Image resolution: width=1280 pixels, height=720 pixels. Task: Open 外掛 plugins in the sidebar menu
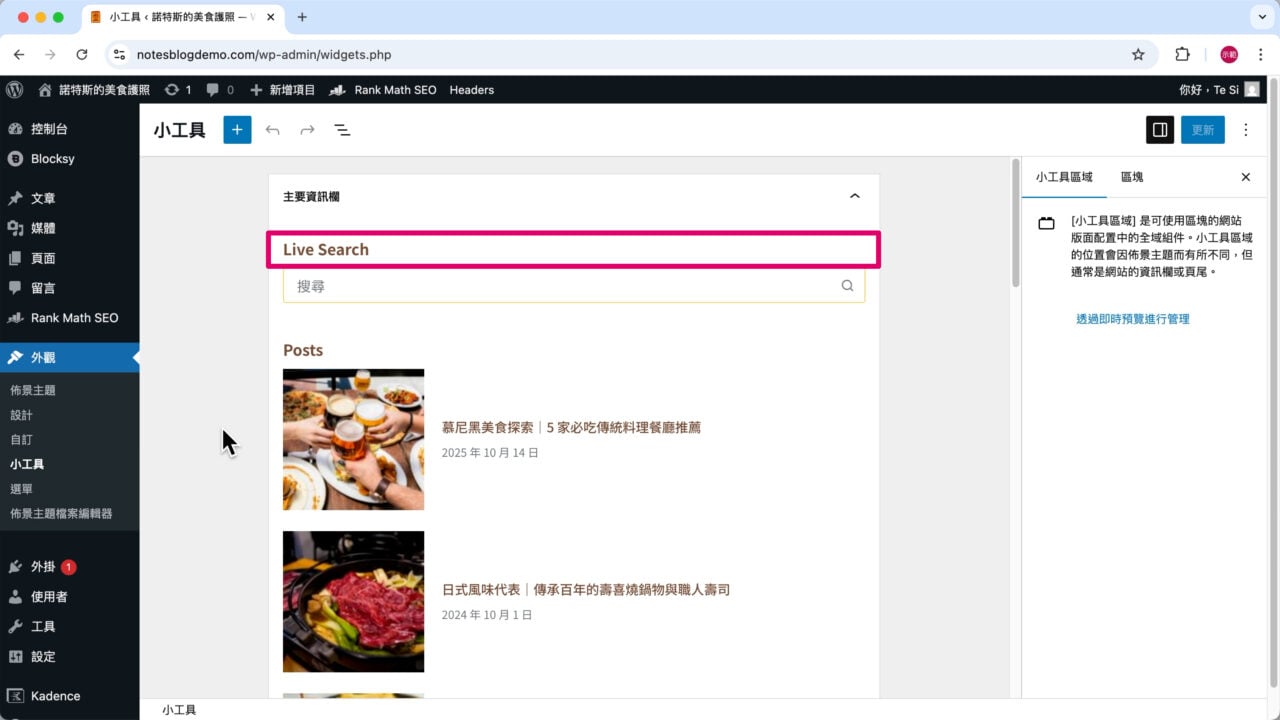coord(42,567)
